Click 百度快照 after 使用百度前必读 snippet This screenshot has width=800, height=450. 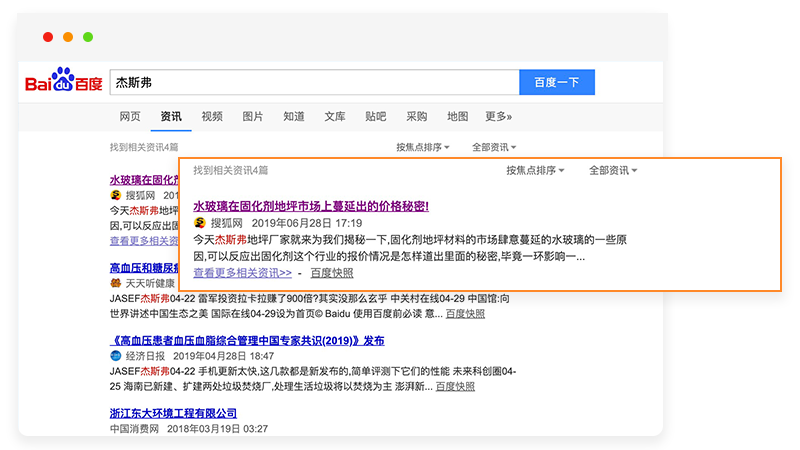465,314
